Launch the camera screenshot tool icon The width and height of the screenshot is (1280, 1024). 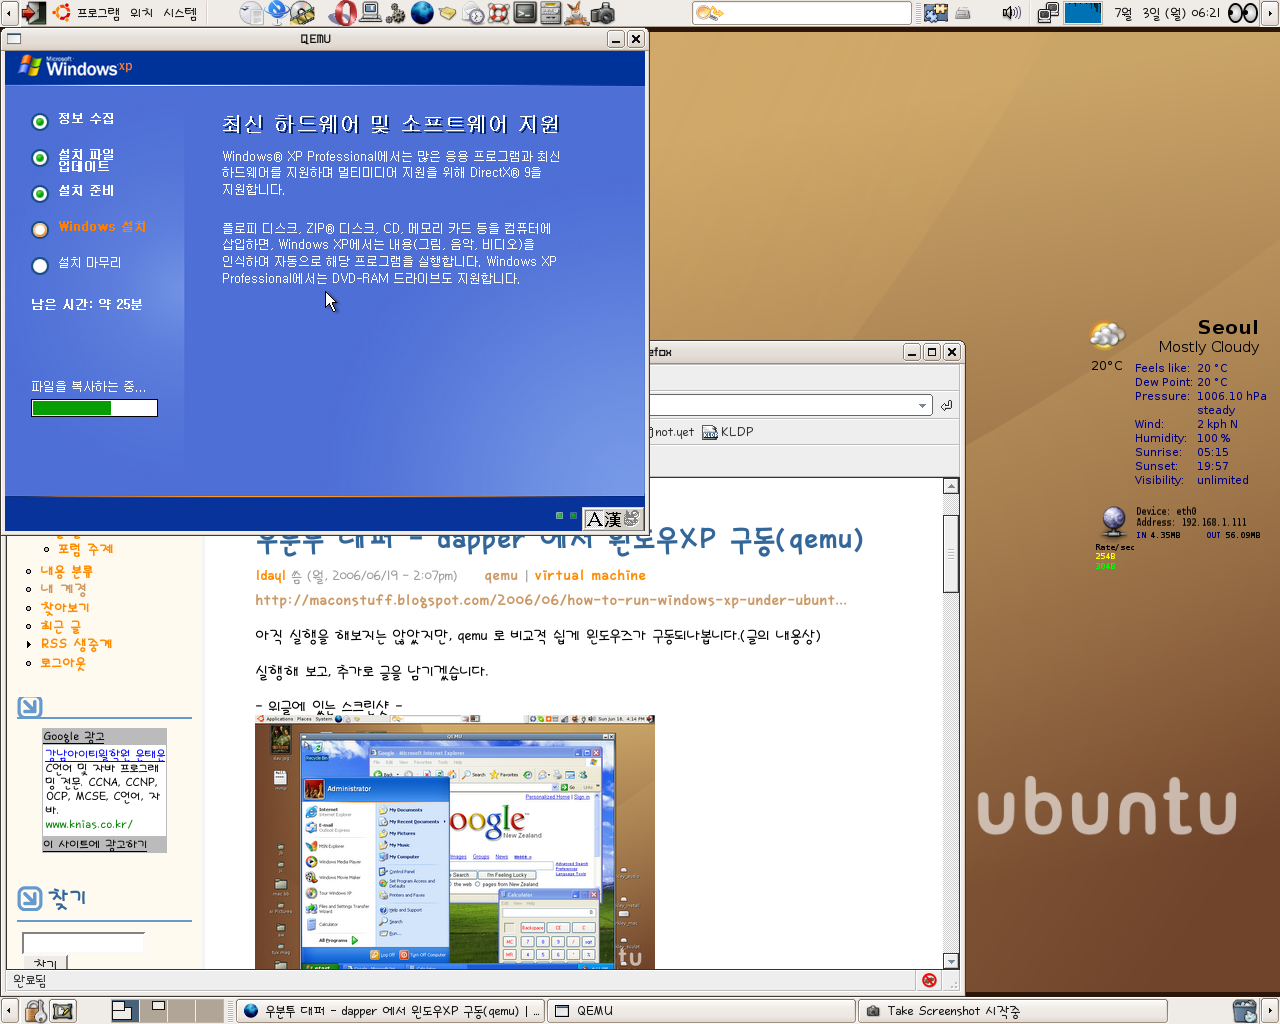pyautogui.click(x=602, y=13)
